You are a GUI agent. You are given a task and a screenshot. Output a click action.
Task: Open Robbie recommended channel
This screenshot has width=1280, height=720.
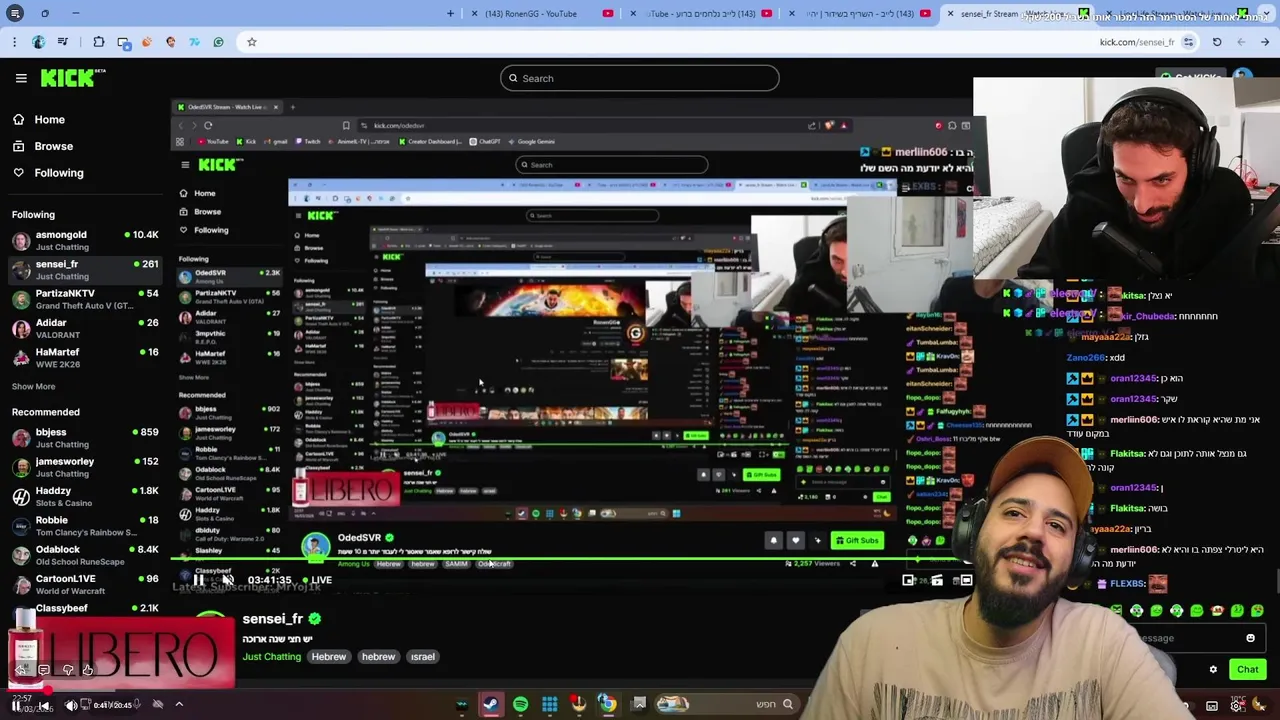[84, 526]
